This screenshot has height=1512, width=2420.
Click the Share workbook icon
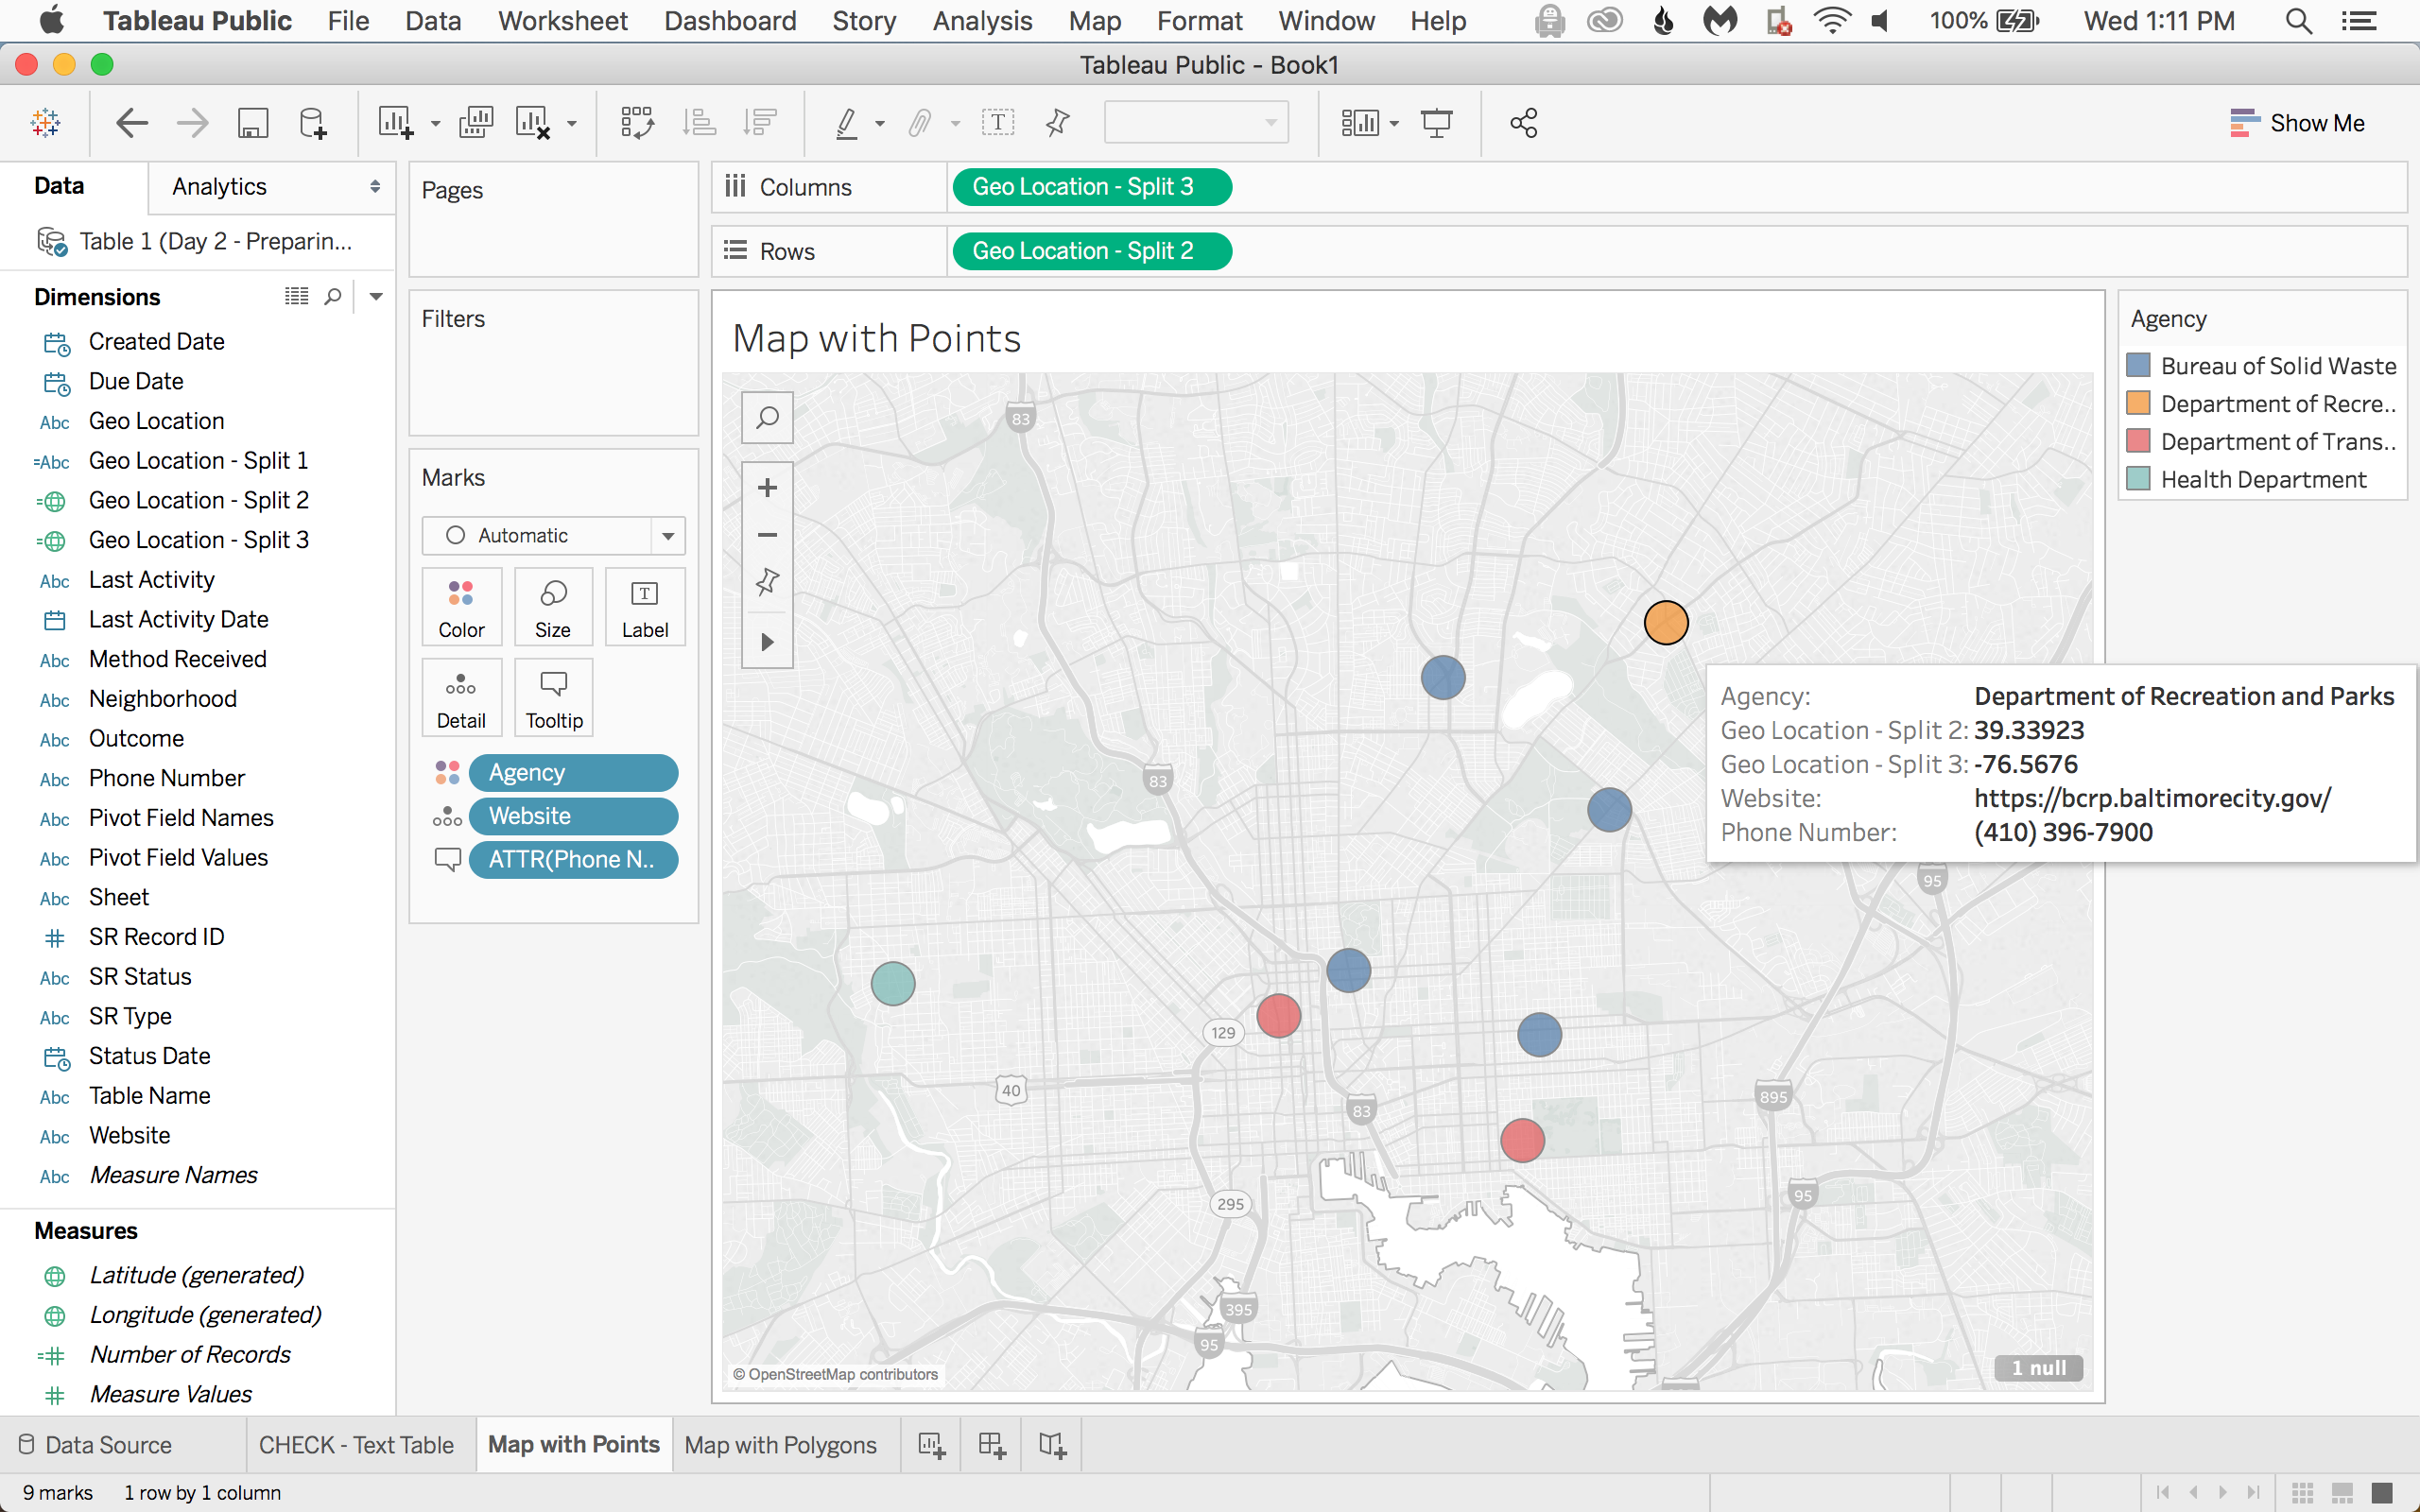(x=1523, y=123)
